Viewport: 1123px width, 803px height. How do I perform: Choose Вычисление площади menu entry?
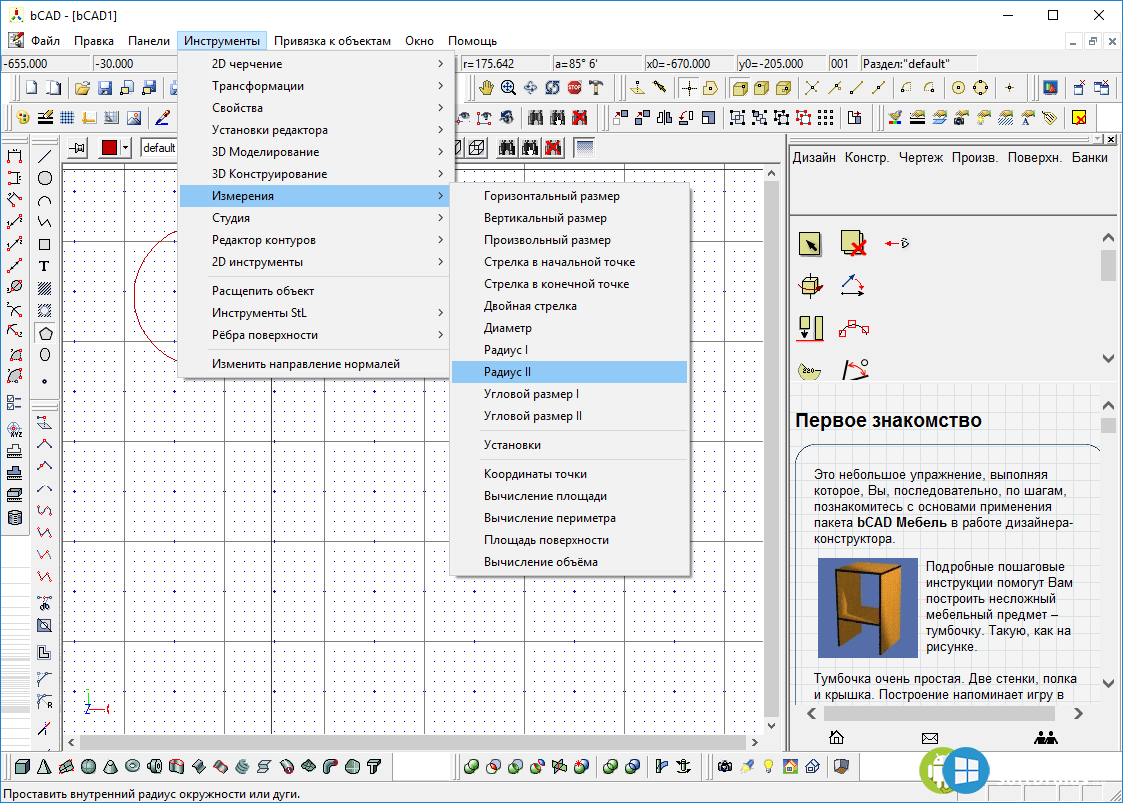[569, 496]
